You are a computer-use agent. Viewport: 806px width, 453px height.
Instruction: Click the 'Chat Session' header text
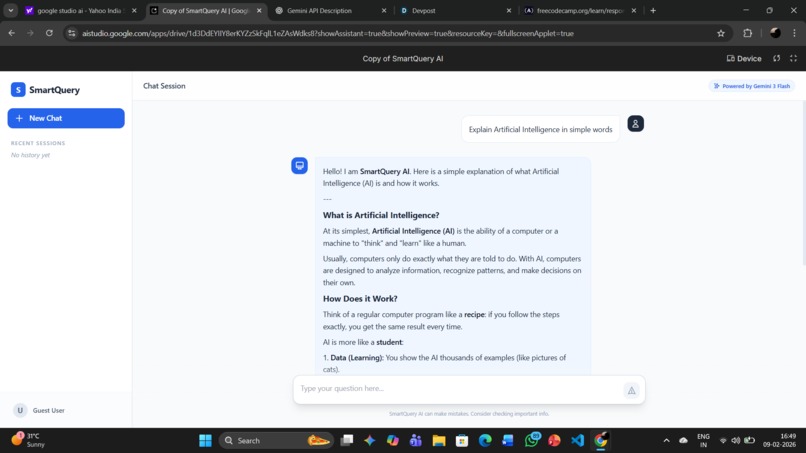(x=164, y=86)
